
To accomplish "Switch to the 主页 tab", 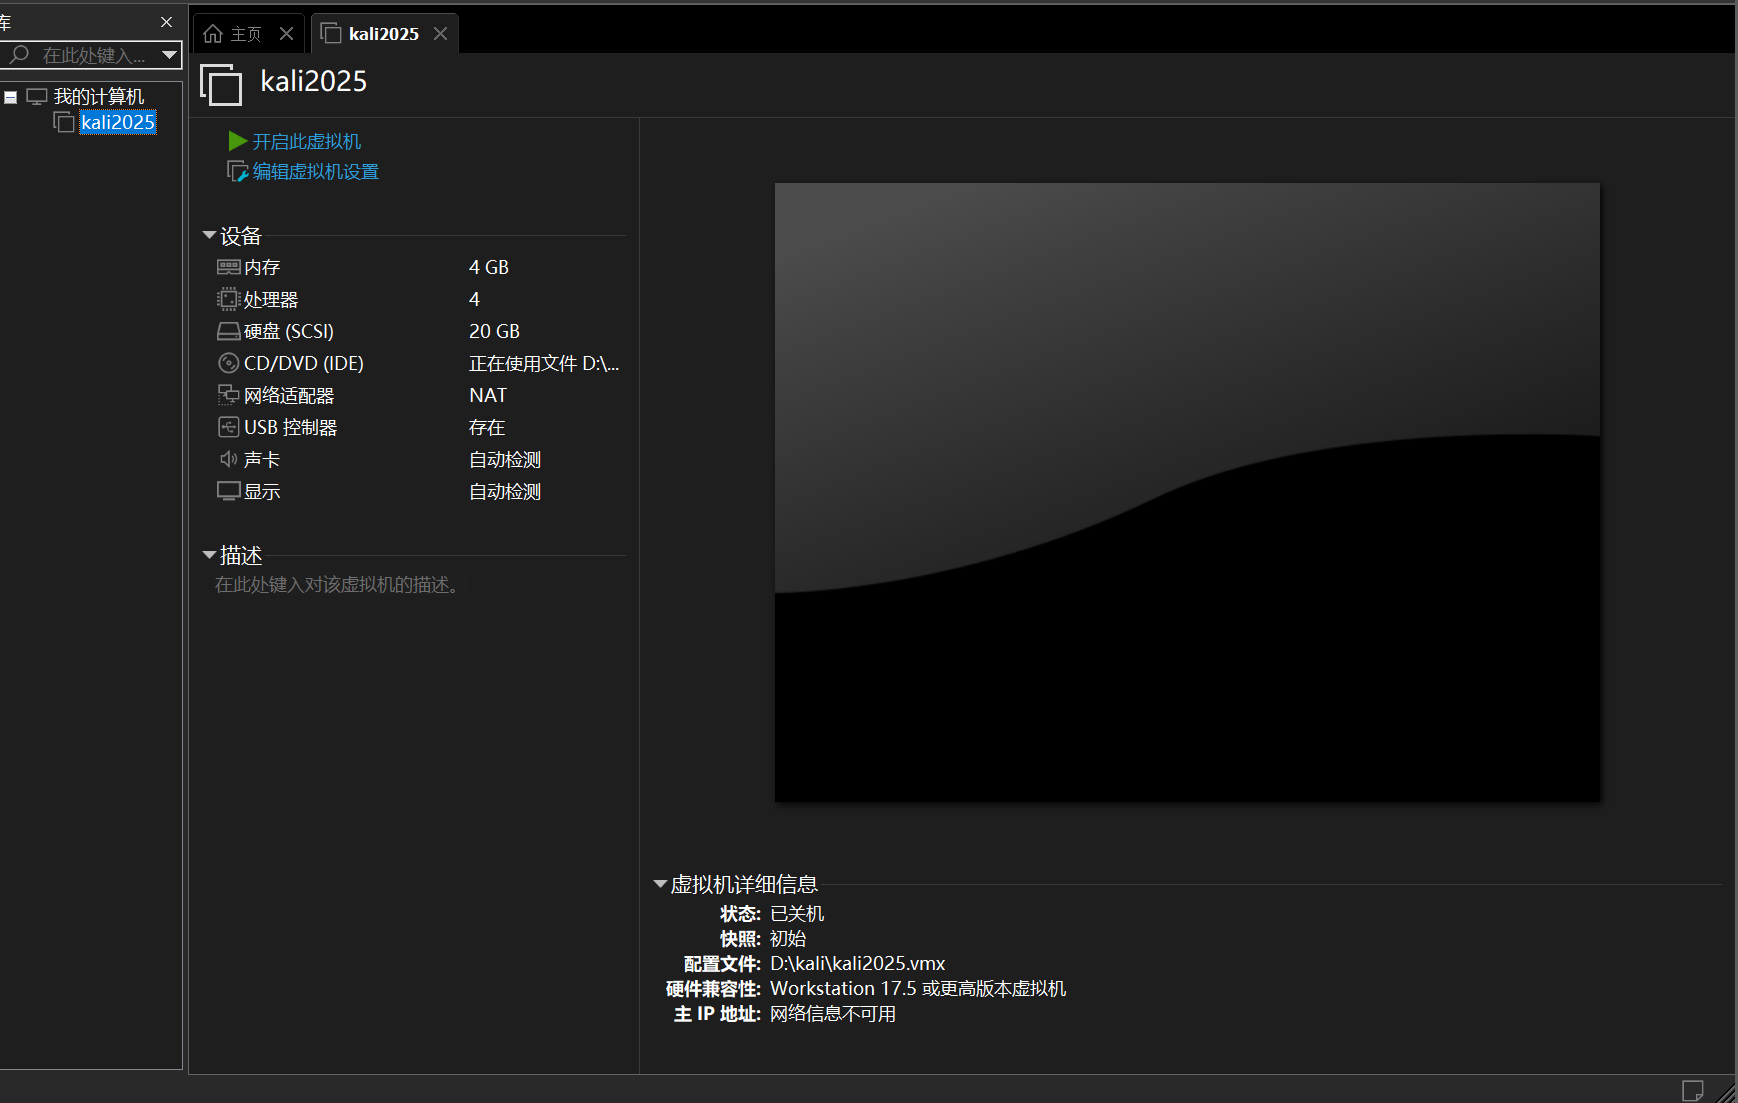I will (x=247, y=34).
